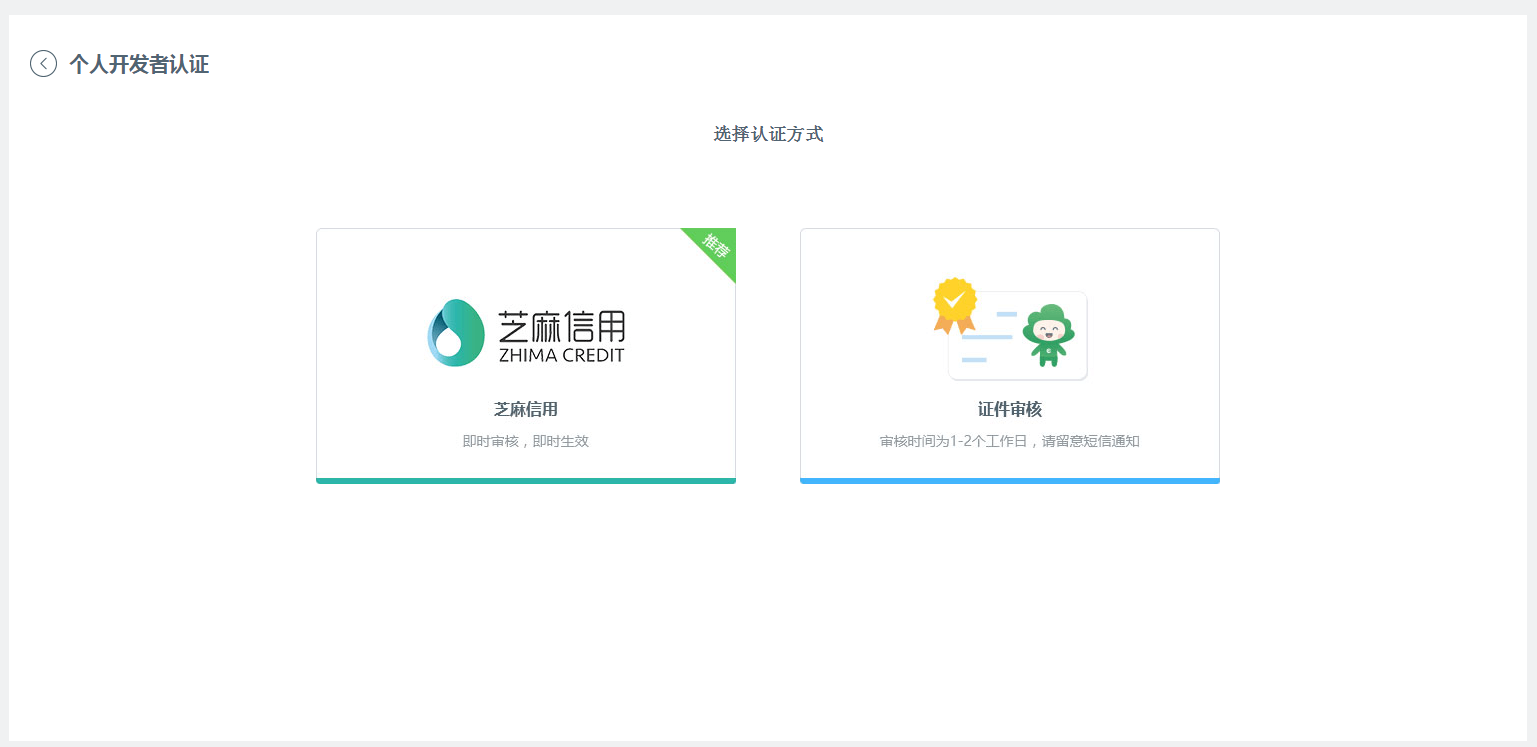This screenshot has height=747, width=1537.
Task: Select 芝麻信用 card title
Action: [x=526, y=409]
